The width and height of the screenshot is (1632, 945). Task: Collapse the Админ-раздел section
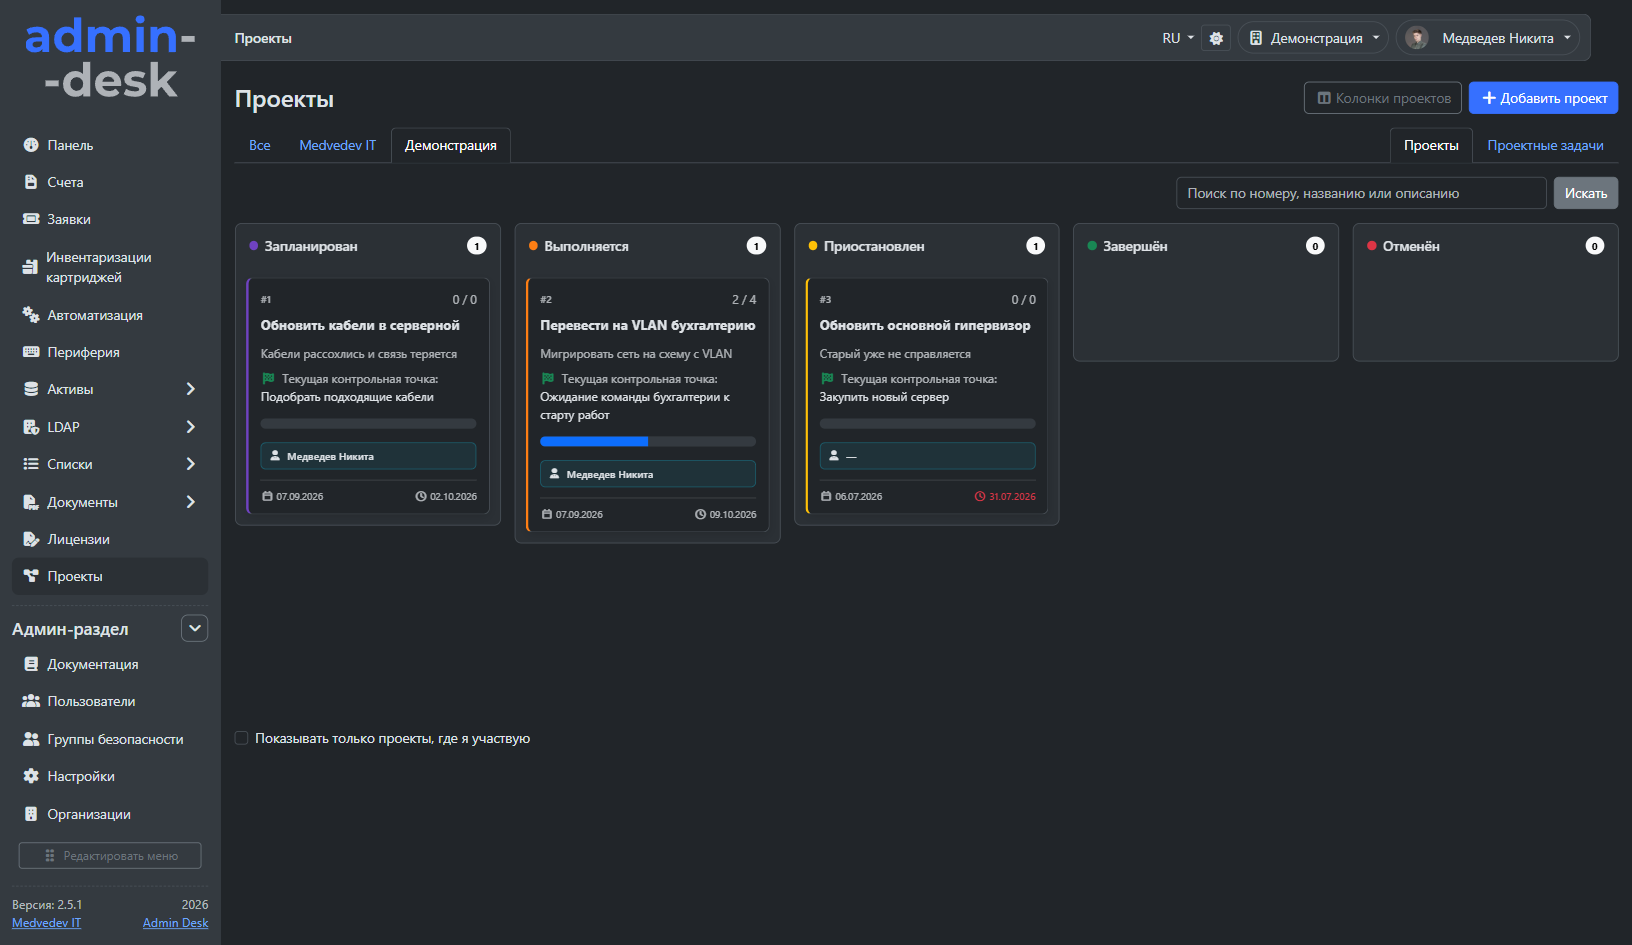195,628
